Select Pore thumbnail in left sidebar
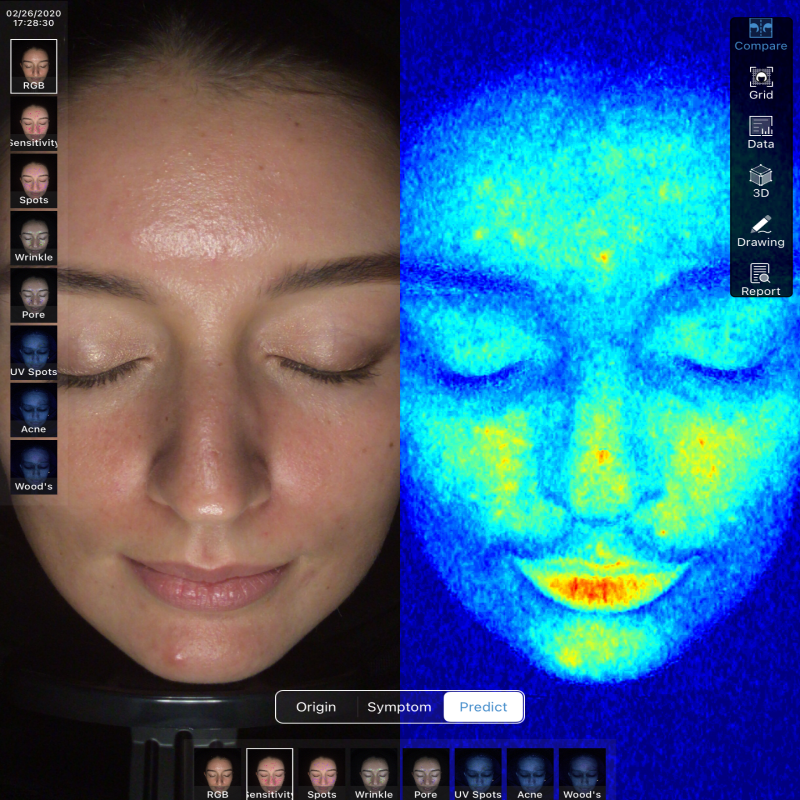 tap(33, 295)
